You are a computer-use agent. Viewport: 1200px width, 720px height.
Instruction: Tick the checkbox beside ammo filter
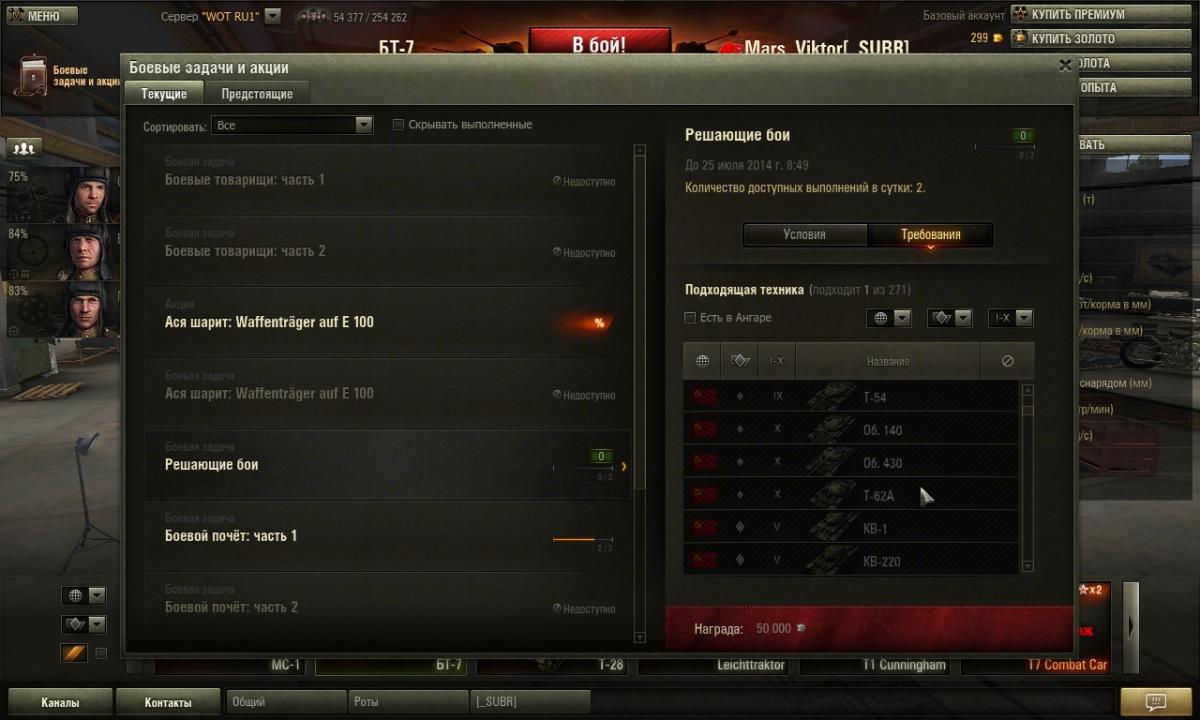[100, 653]
